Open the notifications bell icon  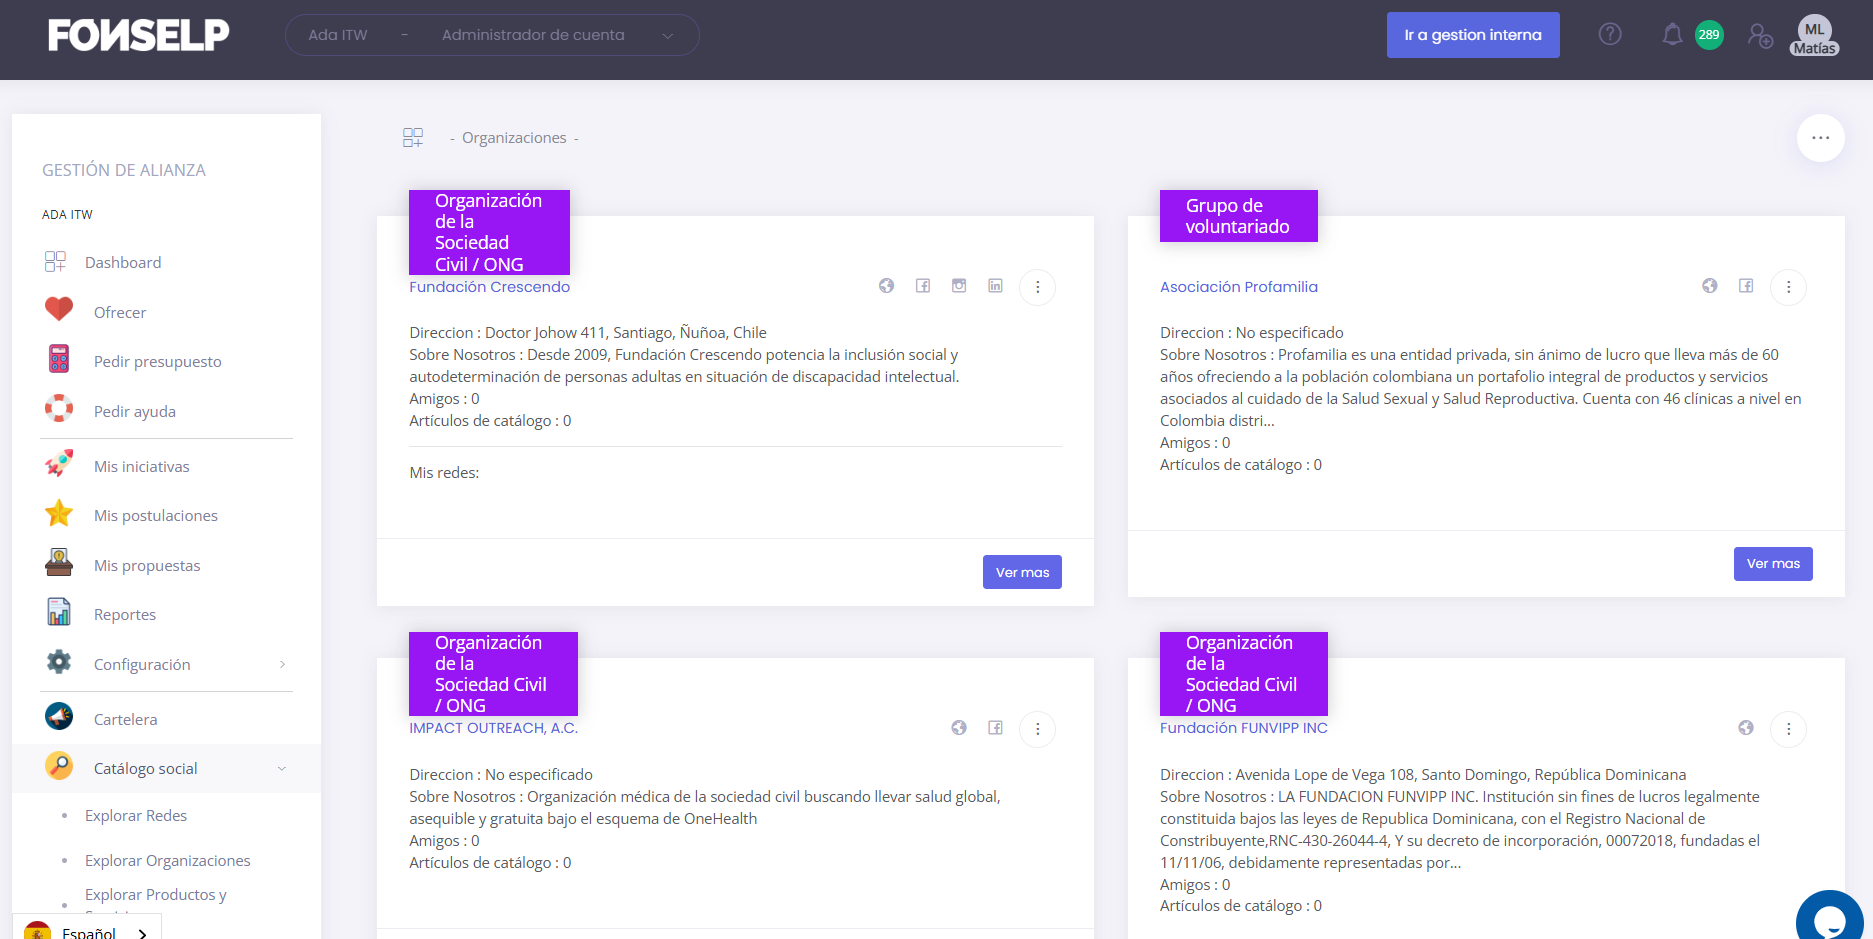coord(1671,33)
